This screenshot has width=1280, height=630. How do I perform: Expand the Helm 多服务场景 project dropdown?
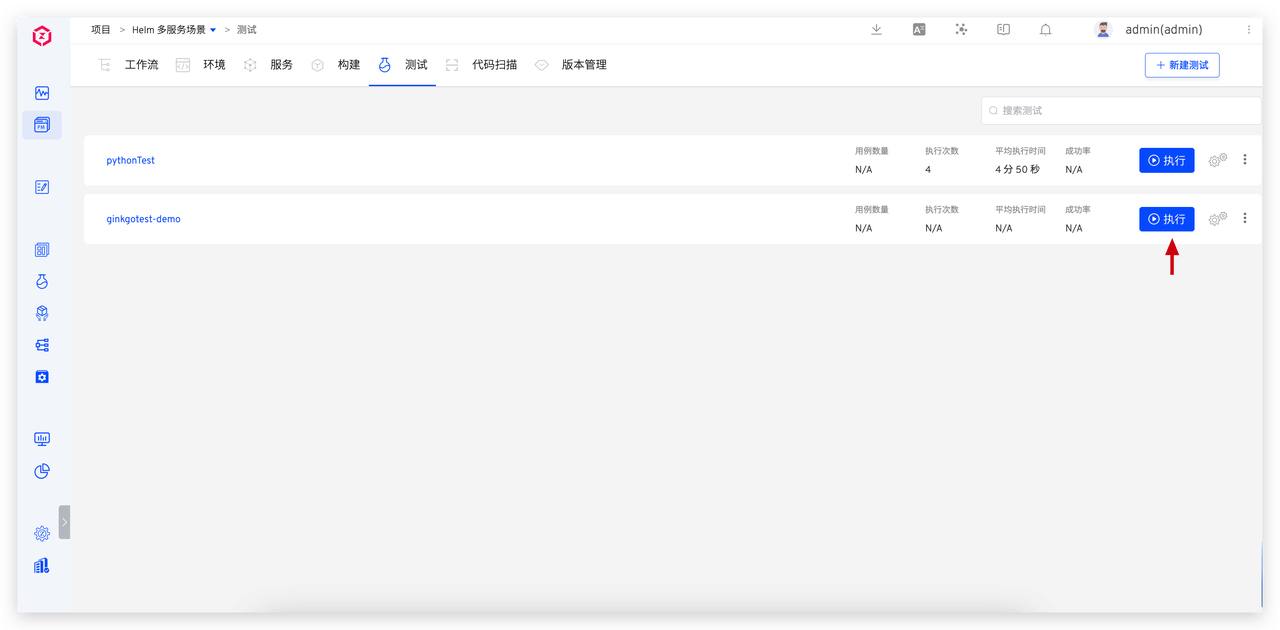point(213,30)
